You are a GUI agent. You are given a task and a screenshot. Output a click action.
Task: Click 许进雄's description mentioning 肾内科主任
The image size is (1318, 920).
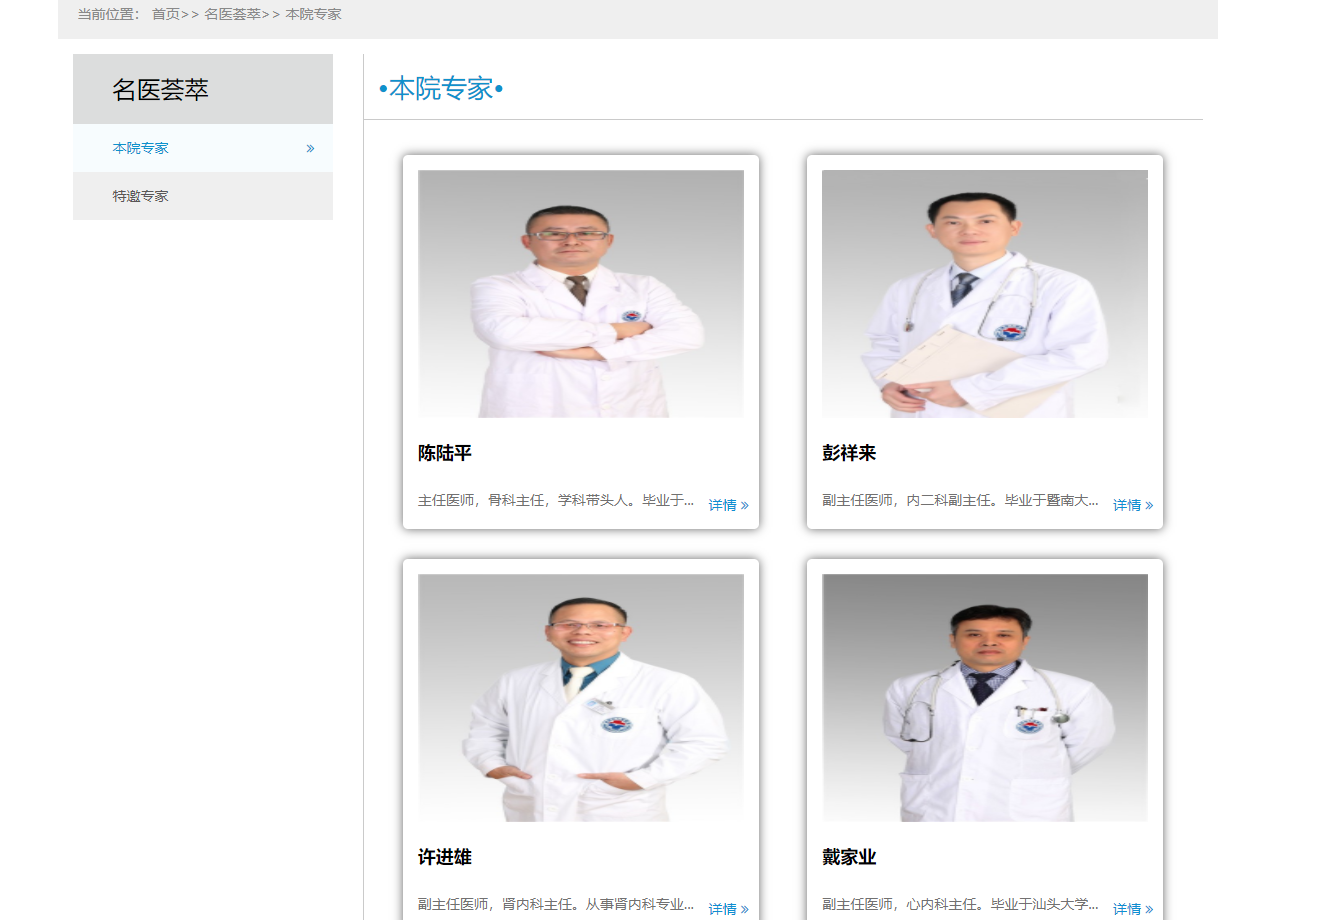click(x=556, y=904)
